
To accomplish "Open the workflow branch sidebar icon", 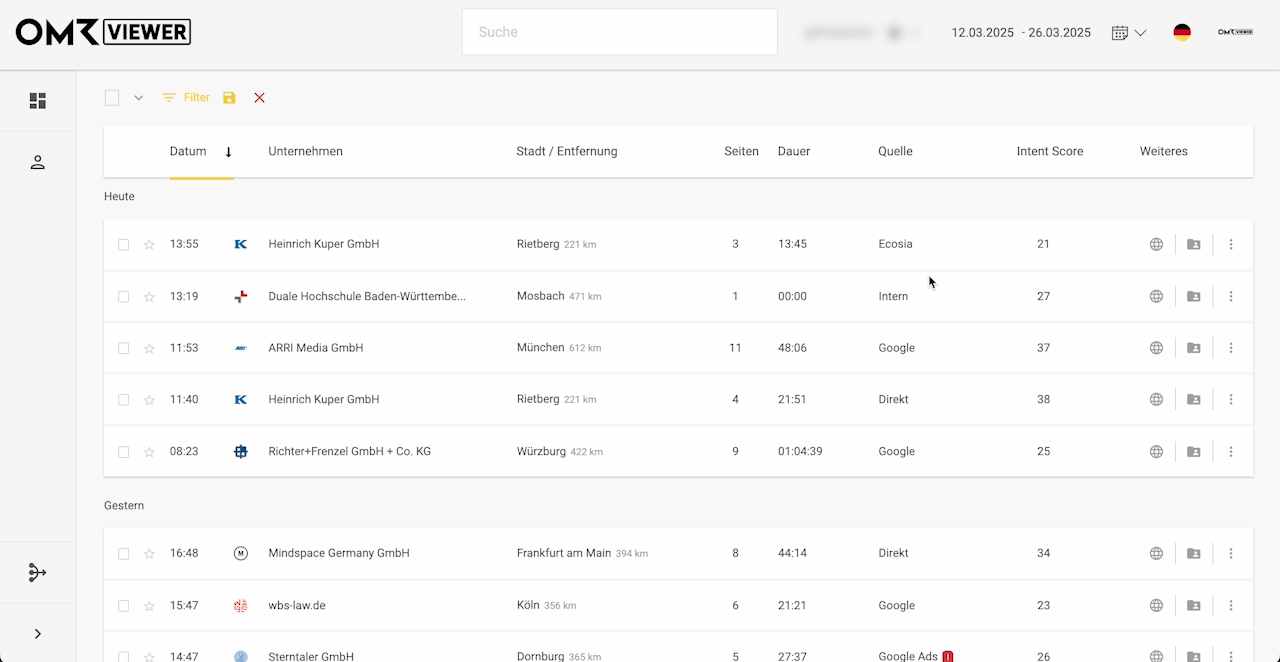I will 38,573.
